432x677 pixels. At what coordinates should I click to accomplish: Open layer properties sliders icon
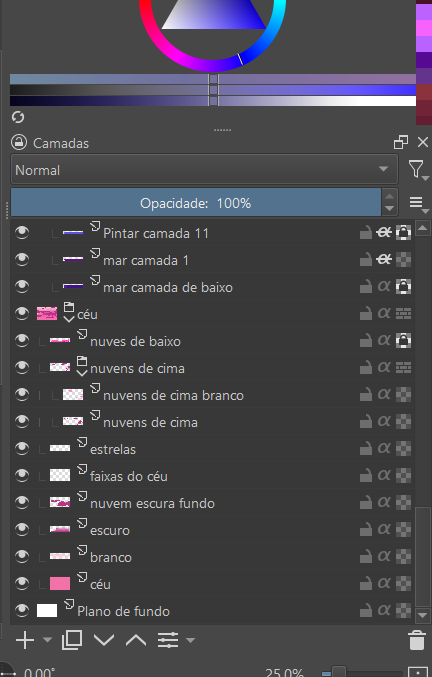click(168, 640)
